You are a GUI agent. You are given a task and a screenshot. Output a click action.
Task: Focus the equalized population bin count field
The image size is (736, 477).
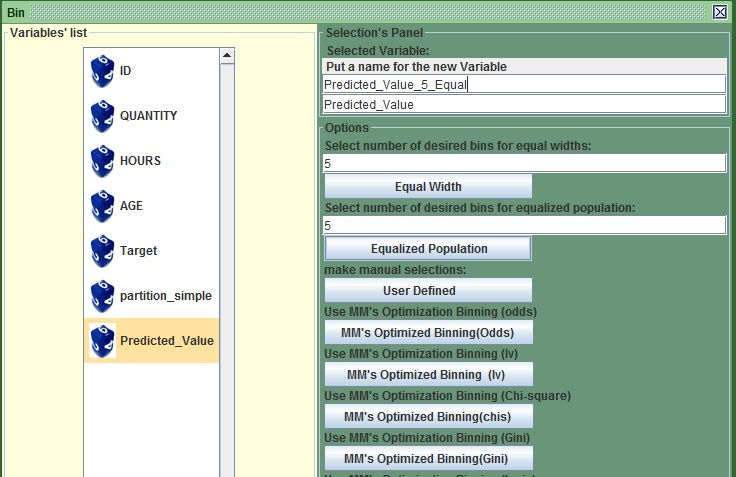(x=524, y=226)
